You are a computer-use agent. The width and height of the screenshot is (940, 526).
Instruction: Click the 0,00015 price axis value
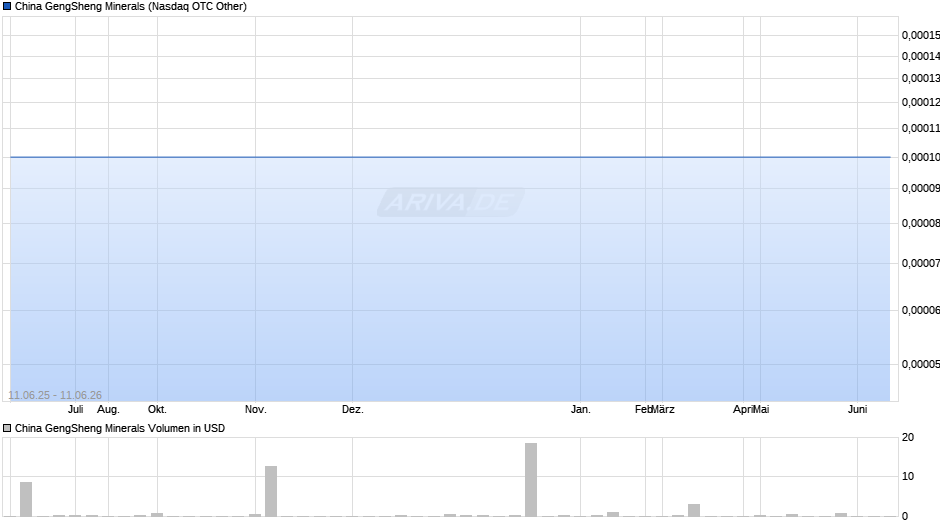point(921,35)
